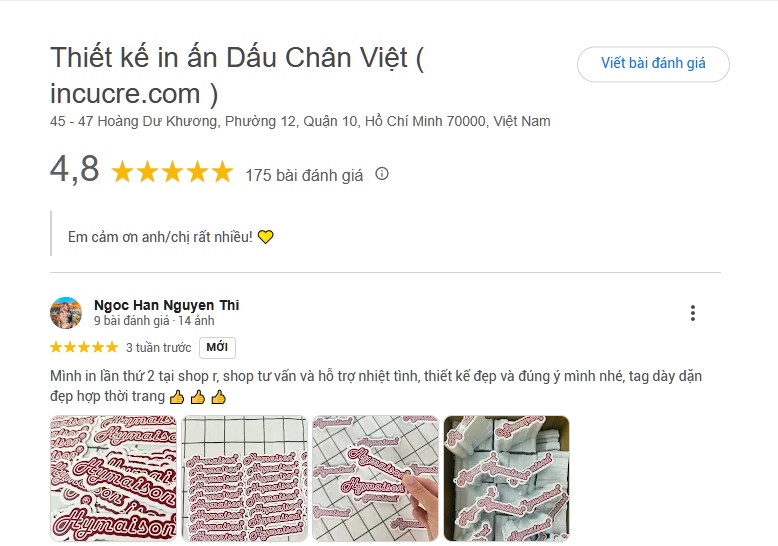This screenshot has width=778, height=546.
Task: Click the 3 tuần trước timestamp
Action: pyautogui.click(x=159, y=347)
